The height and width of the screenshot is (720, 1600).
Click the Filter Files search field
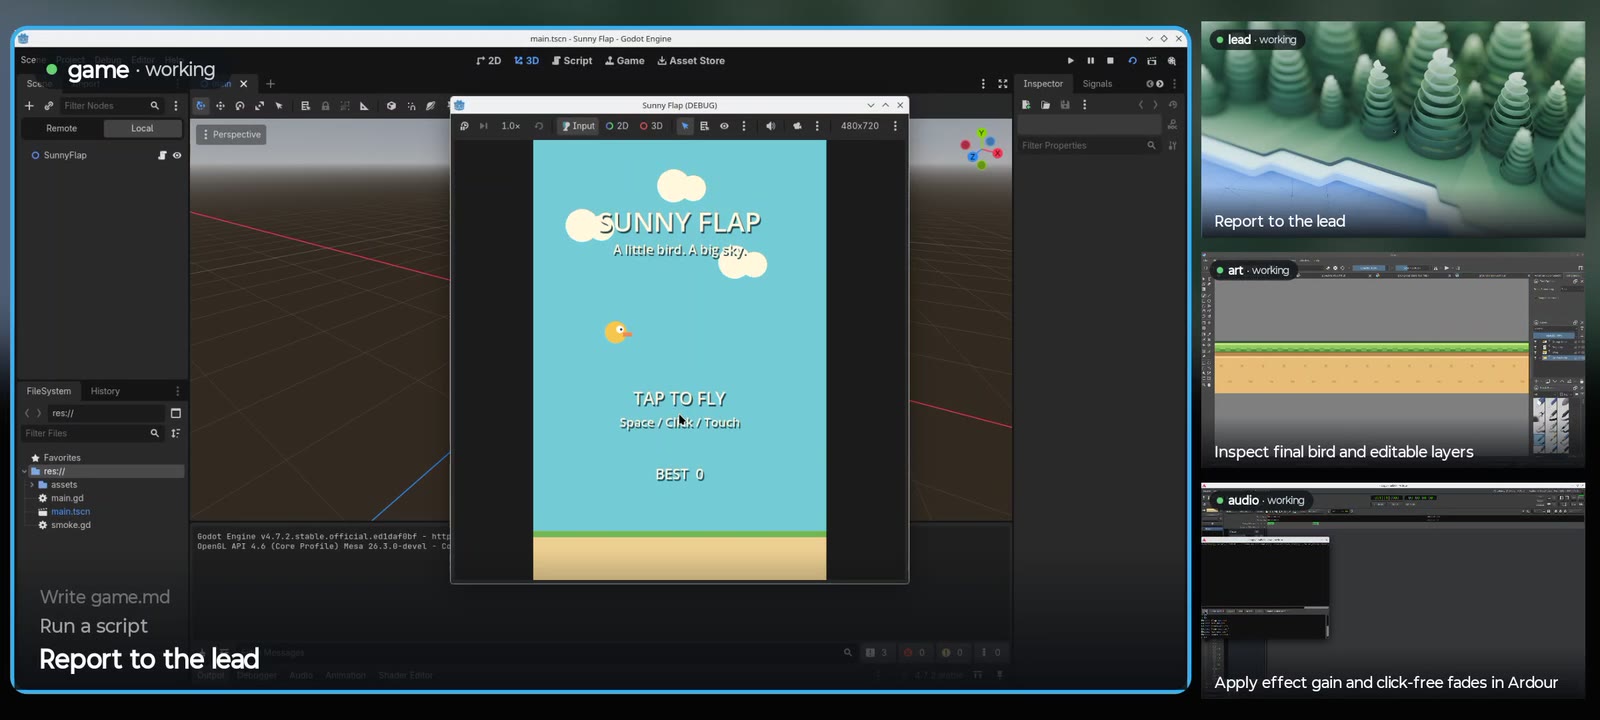point(92,433)
